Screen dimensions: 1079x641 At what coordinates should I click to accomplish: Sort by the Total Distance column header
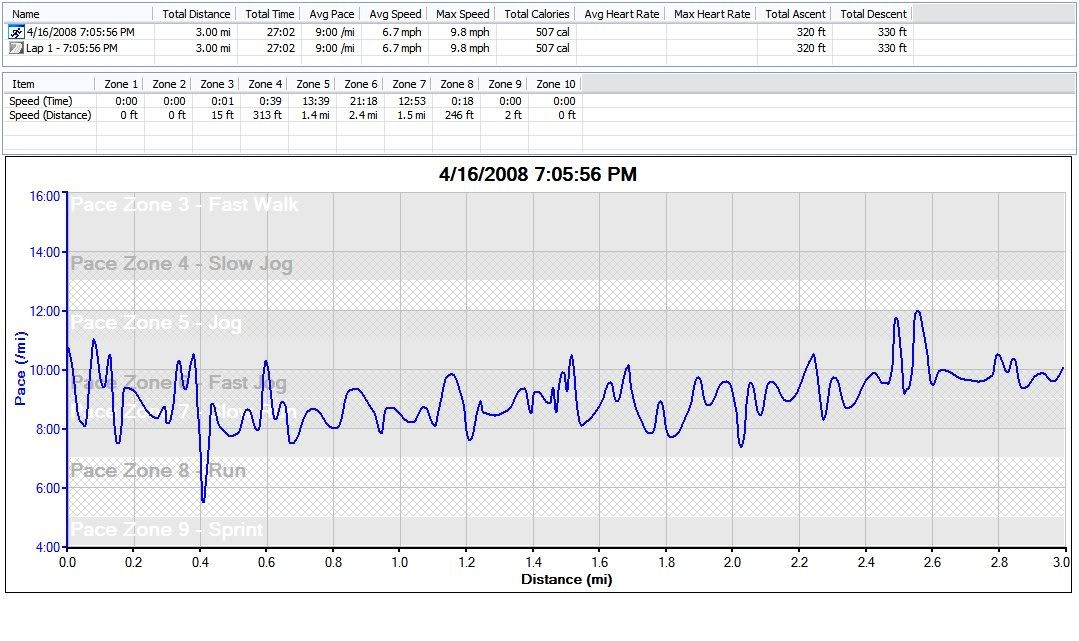pos(196,14)
